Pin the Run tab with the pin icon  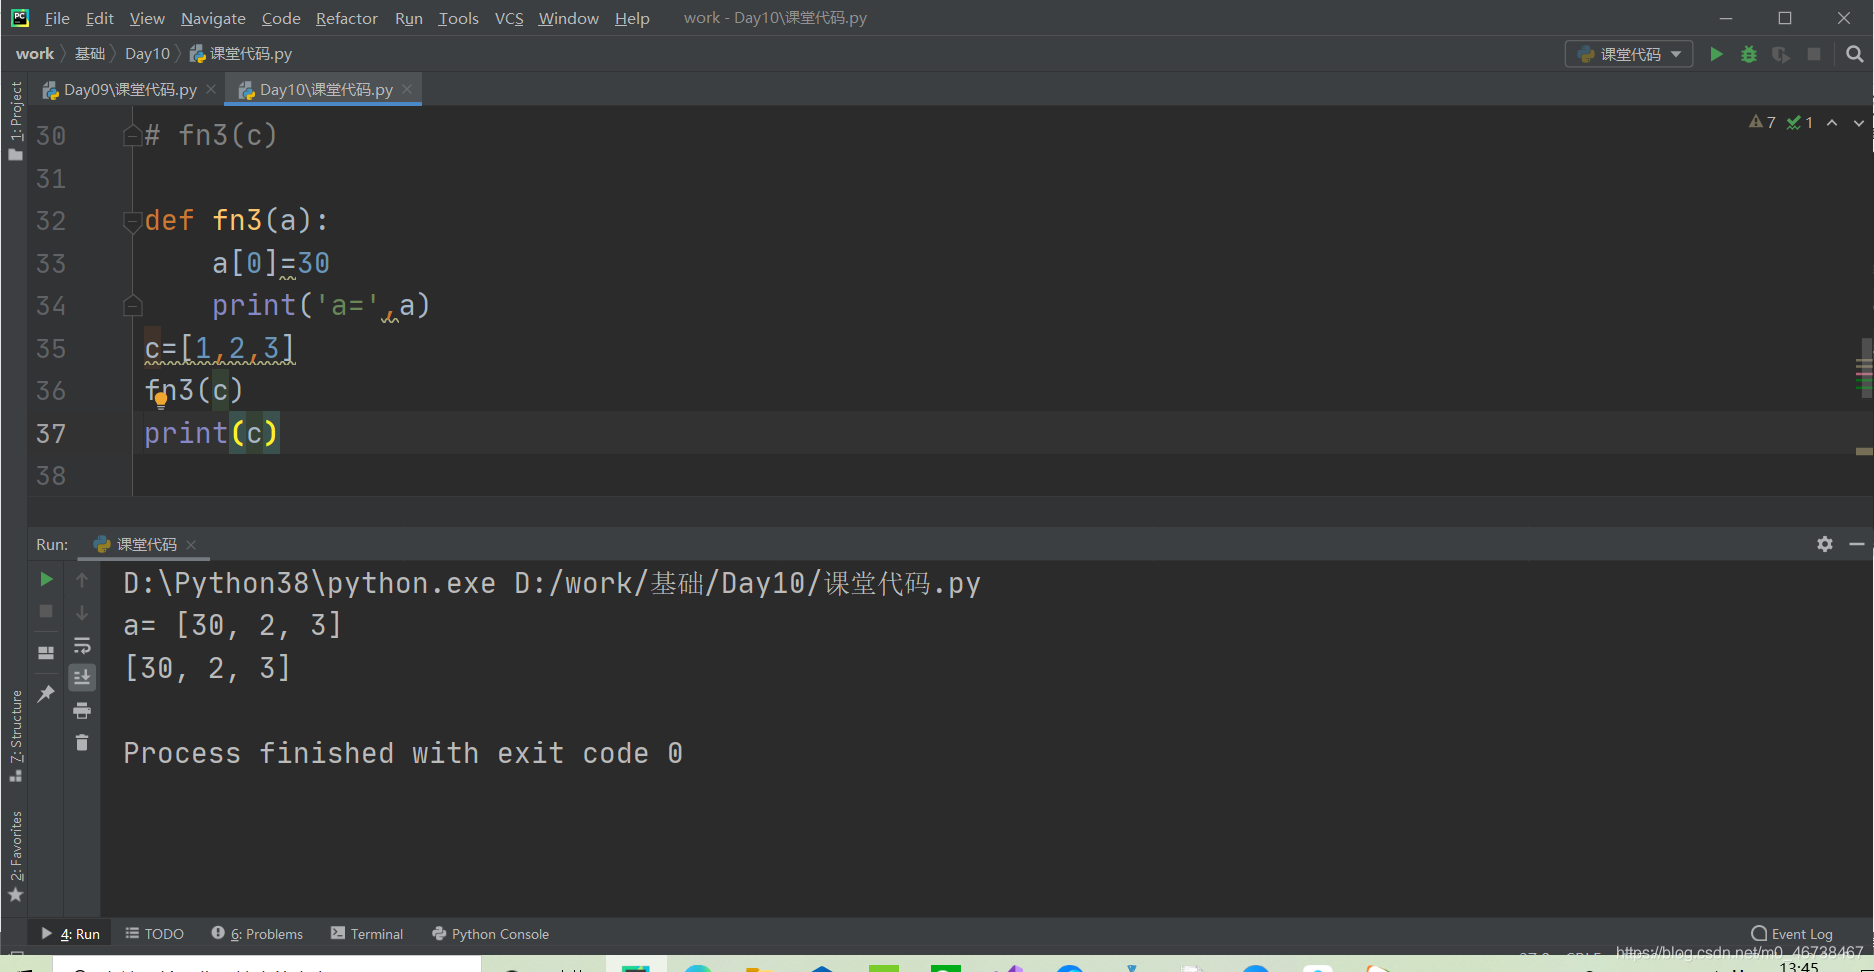point(46,693)
